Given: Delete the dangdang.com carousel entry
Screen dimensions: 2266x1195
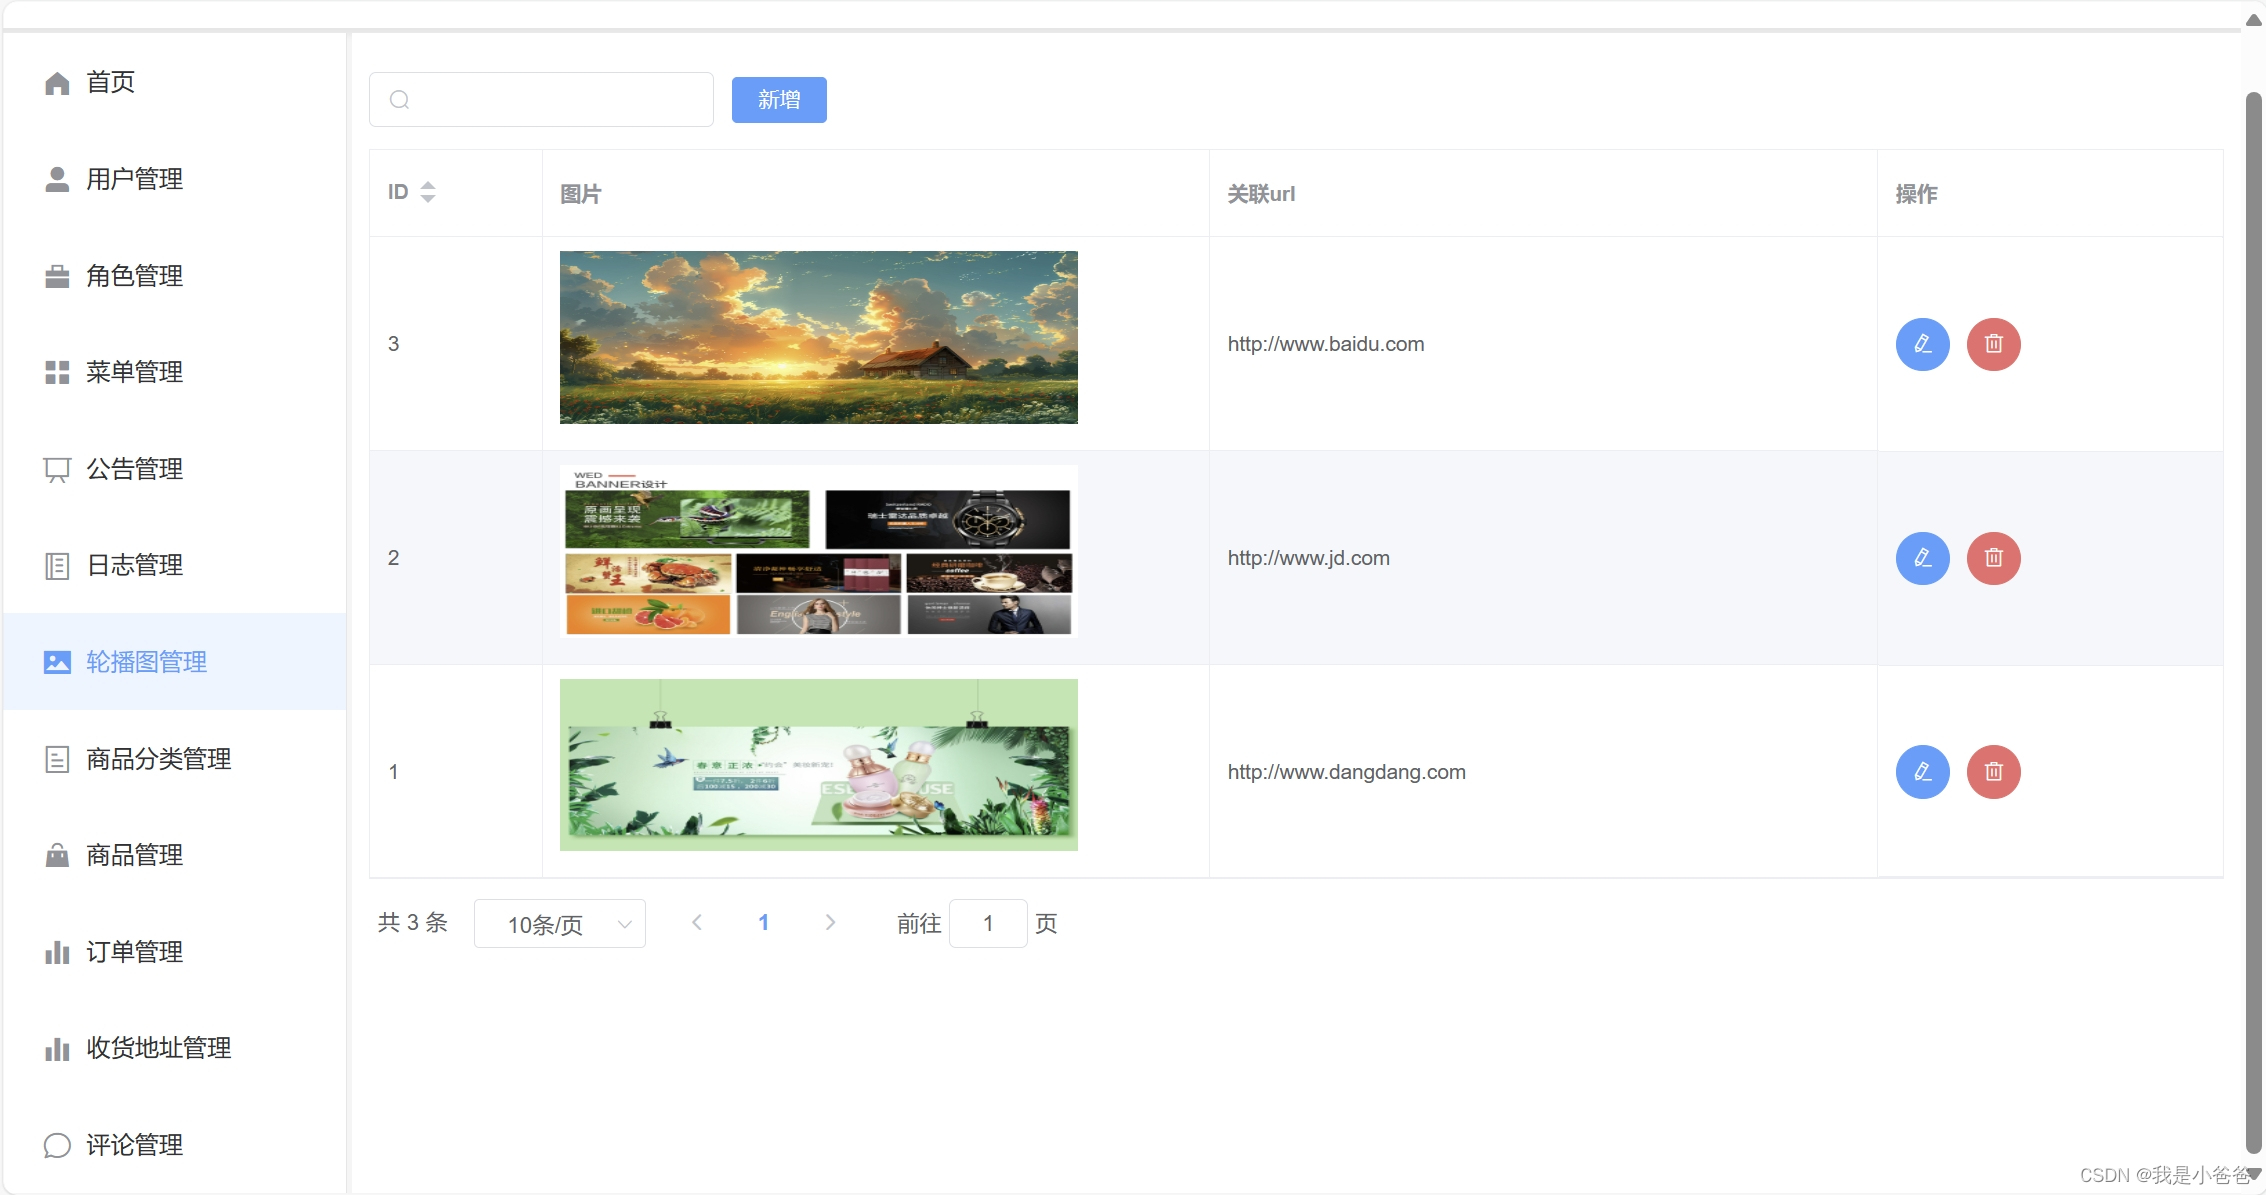Looking at the screenshot, I should tap(1993, 772).
